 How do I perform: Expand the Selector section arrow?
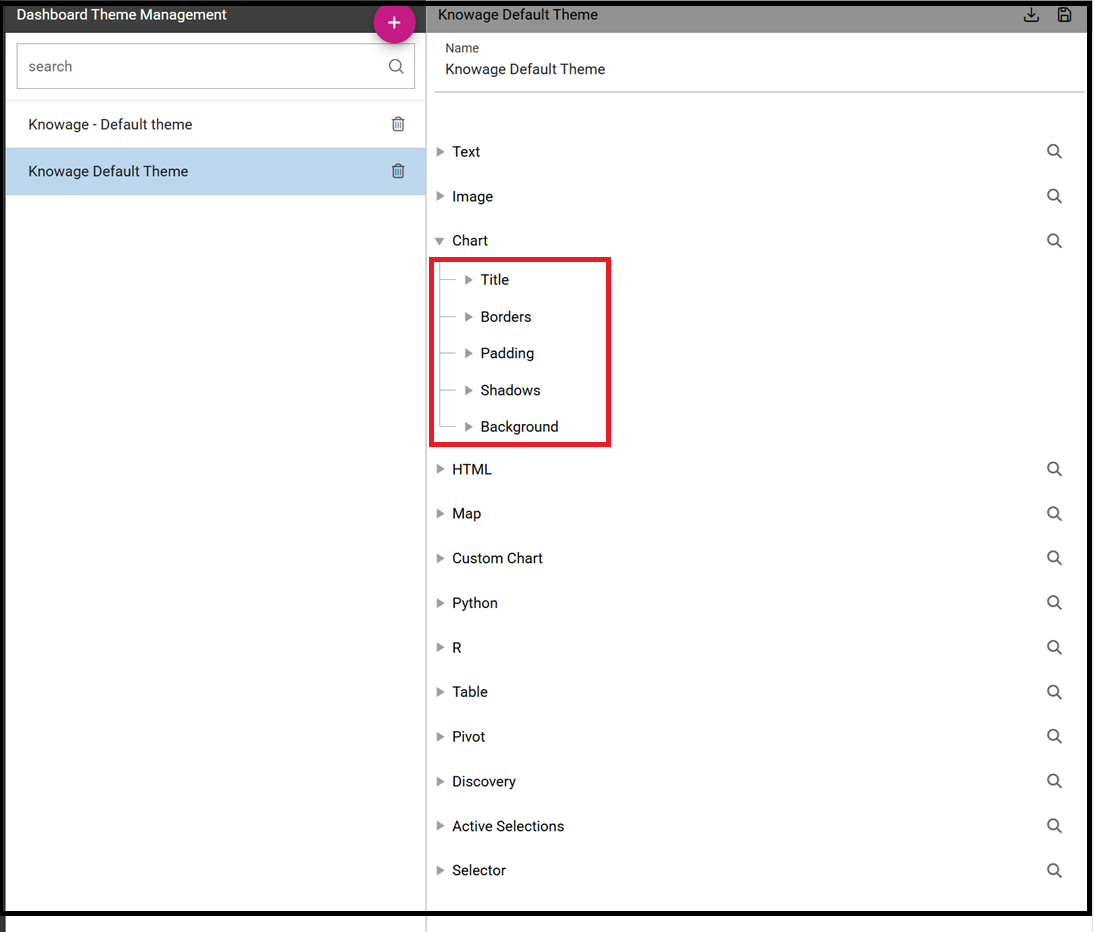click(x=440, y=871)
